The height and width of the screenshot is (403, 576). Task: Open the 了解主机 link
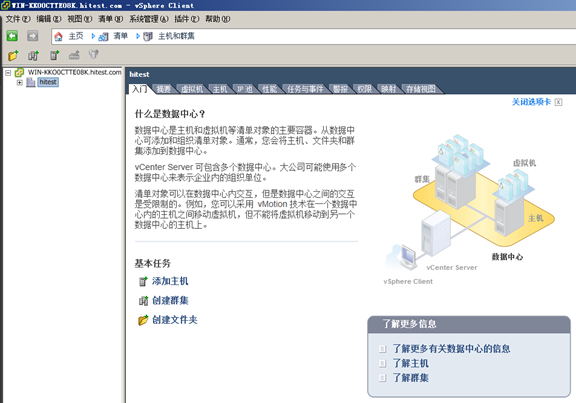tap(411, 364)
